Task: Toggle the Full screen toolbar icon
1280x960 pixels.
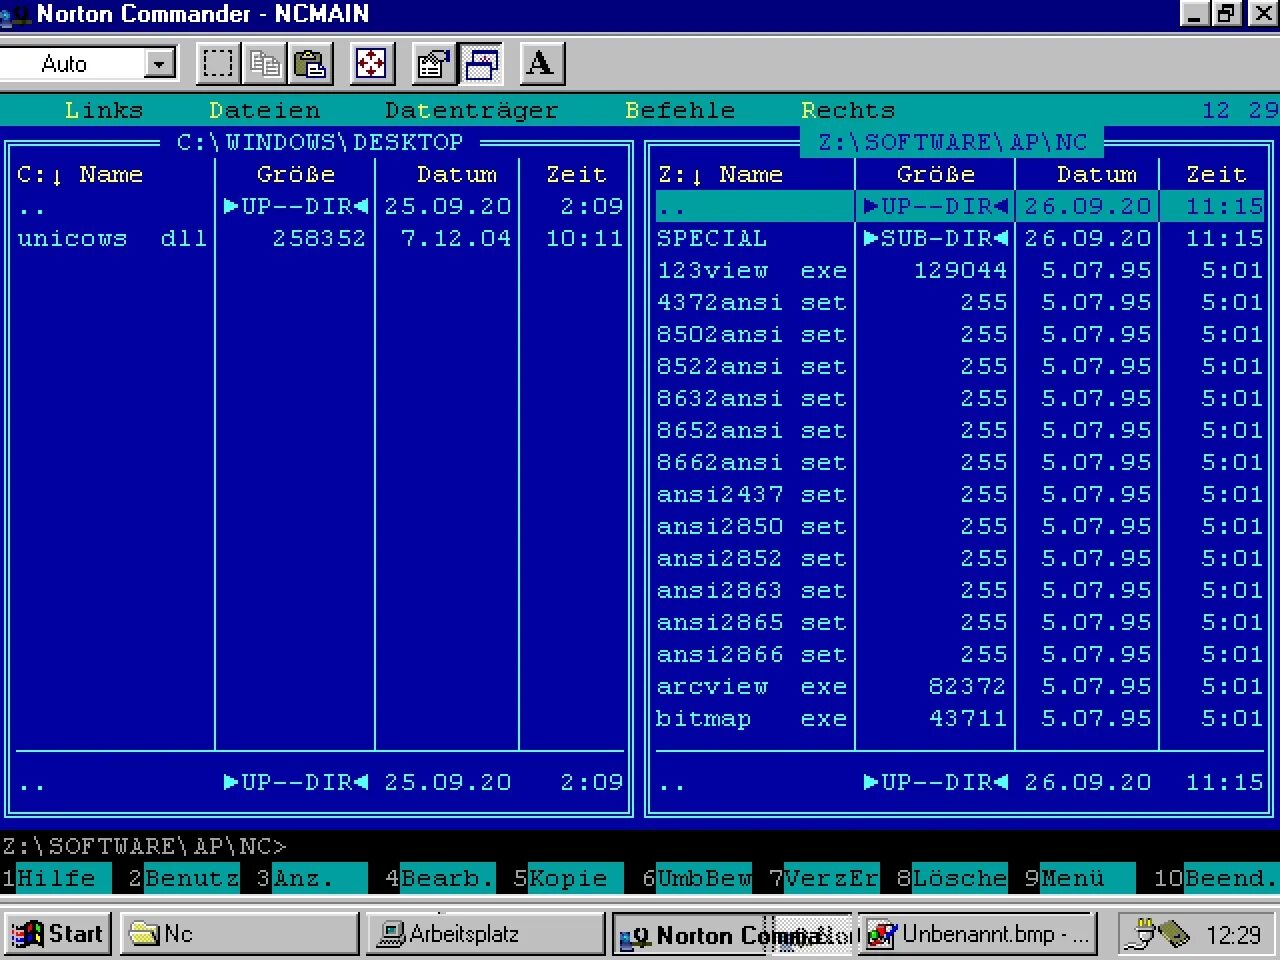Action: coord(371,64)
